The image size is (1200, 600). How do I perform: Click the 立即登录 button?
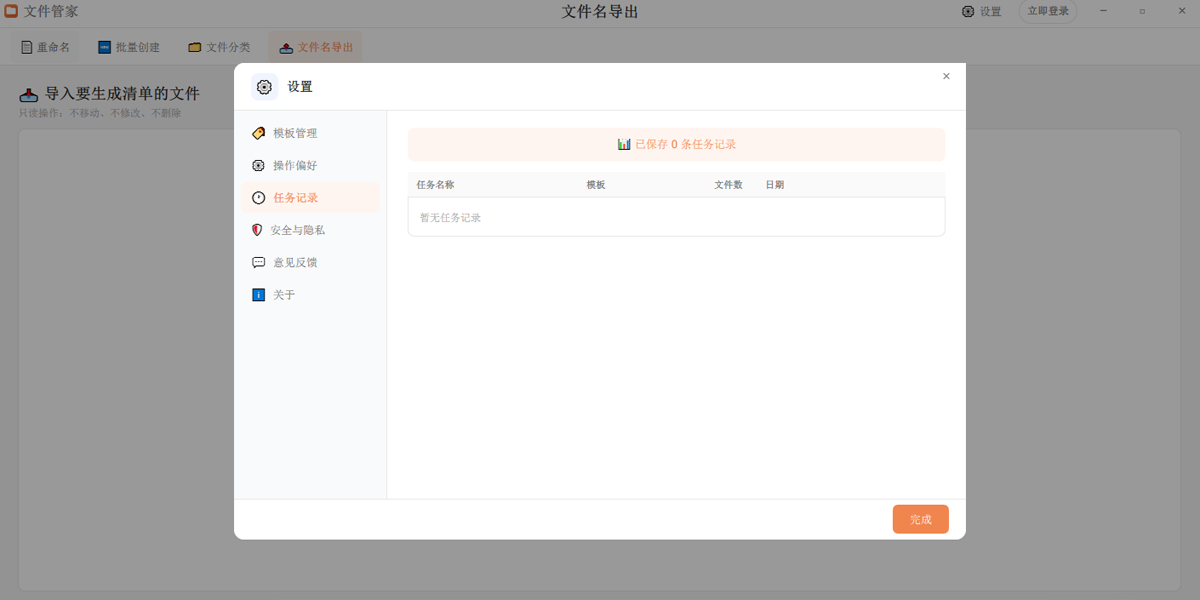coord(1048,12)
